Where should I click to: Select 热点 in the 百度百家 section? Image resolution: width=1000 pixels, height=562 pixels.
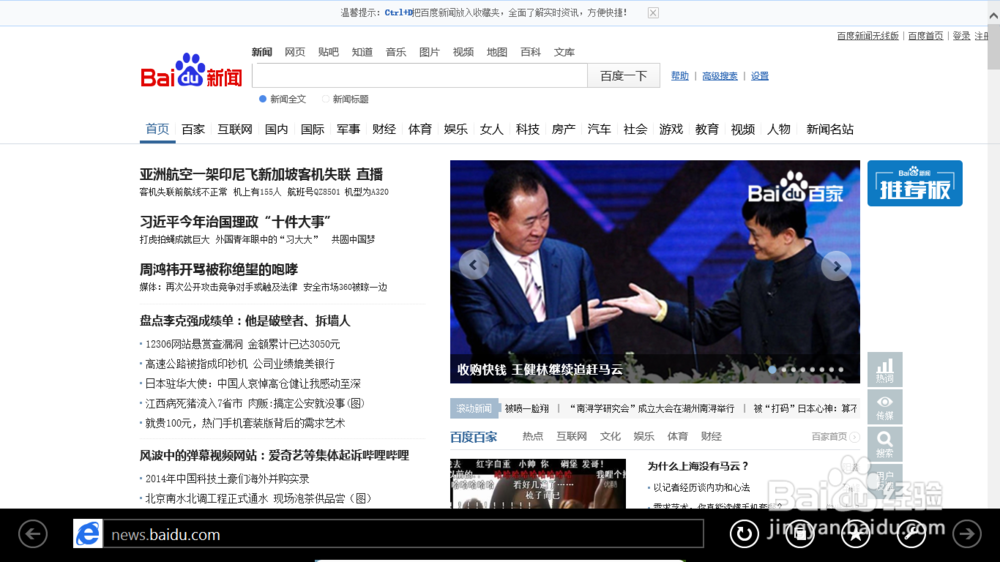(533, 437)
